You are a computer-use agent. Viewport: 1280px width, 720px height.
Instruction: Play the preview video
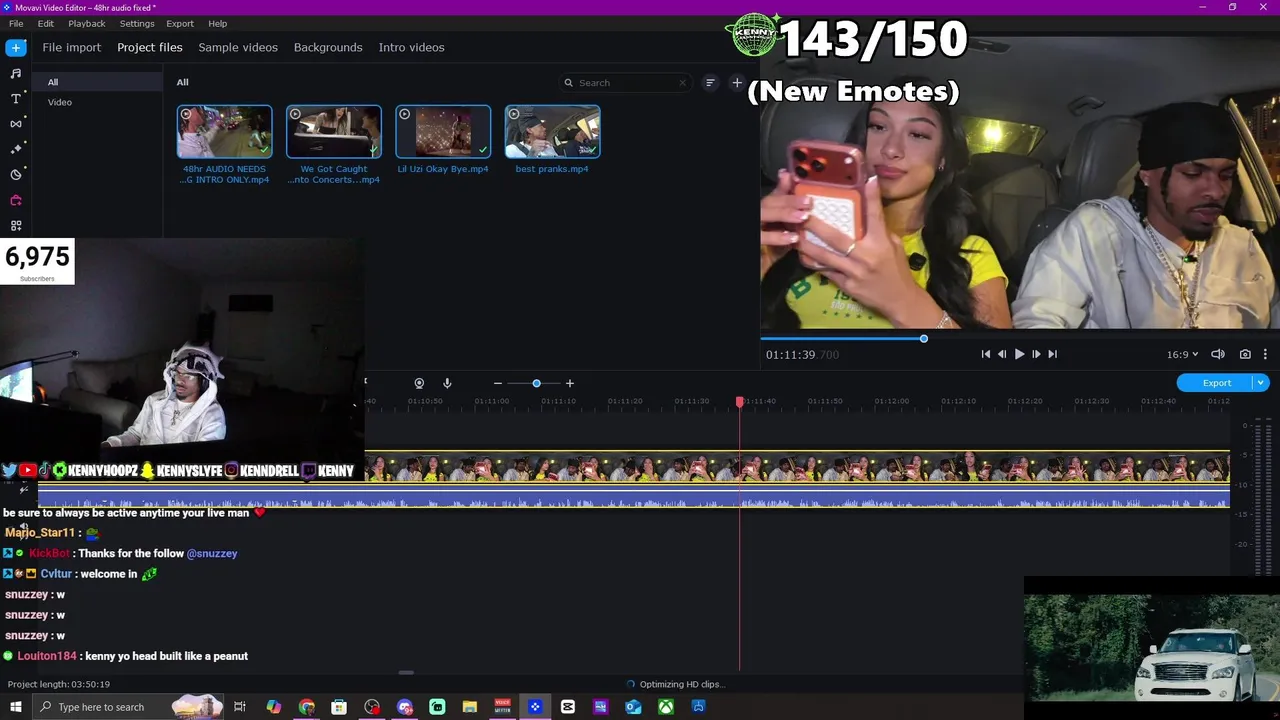tap(1019, 354)
